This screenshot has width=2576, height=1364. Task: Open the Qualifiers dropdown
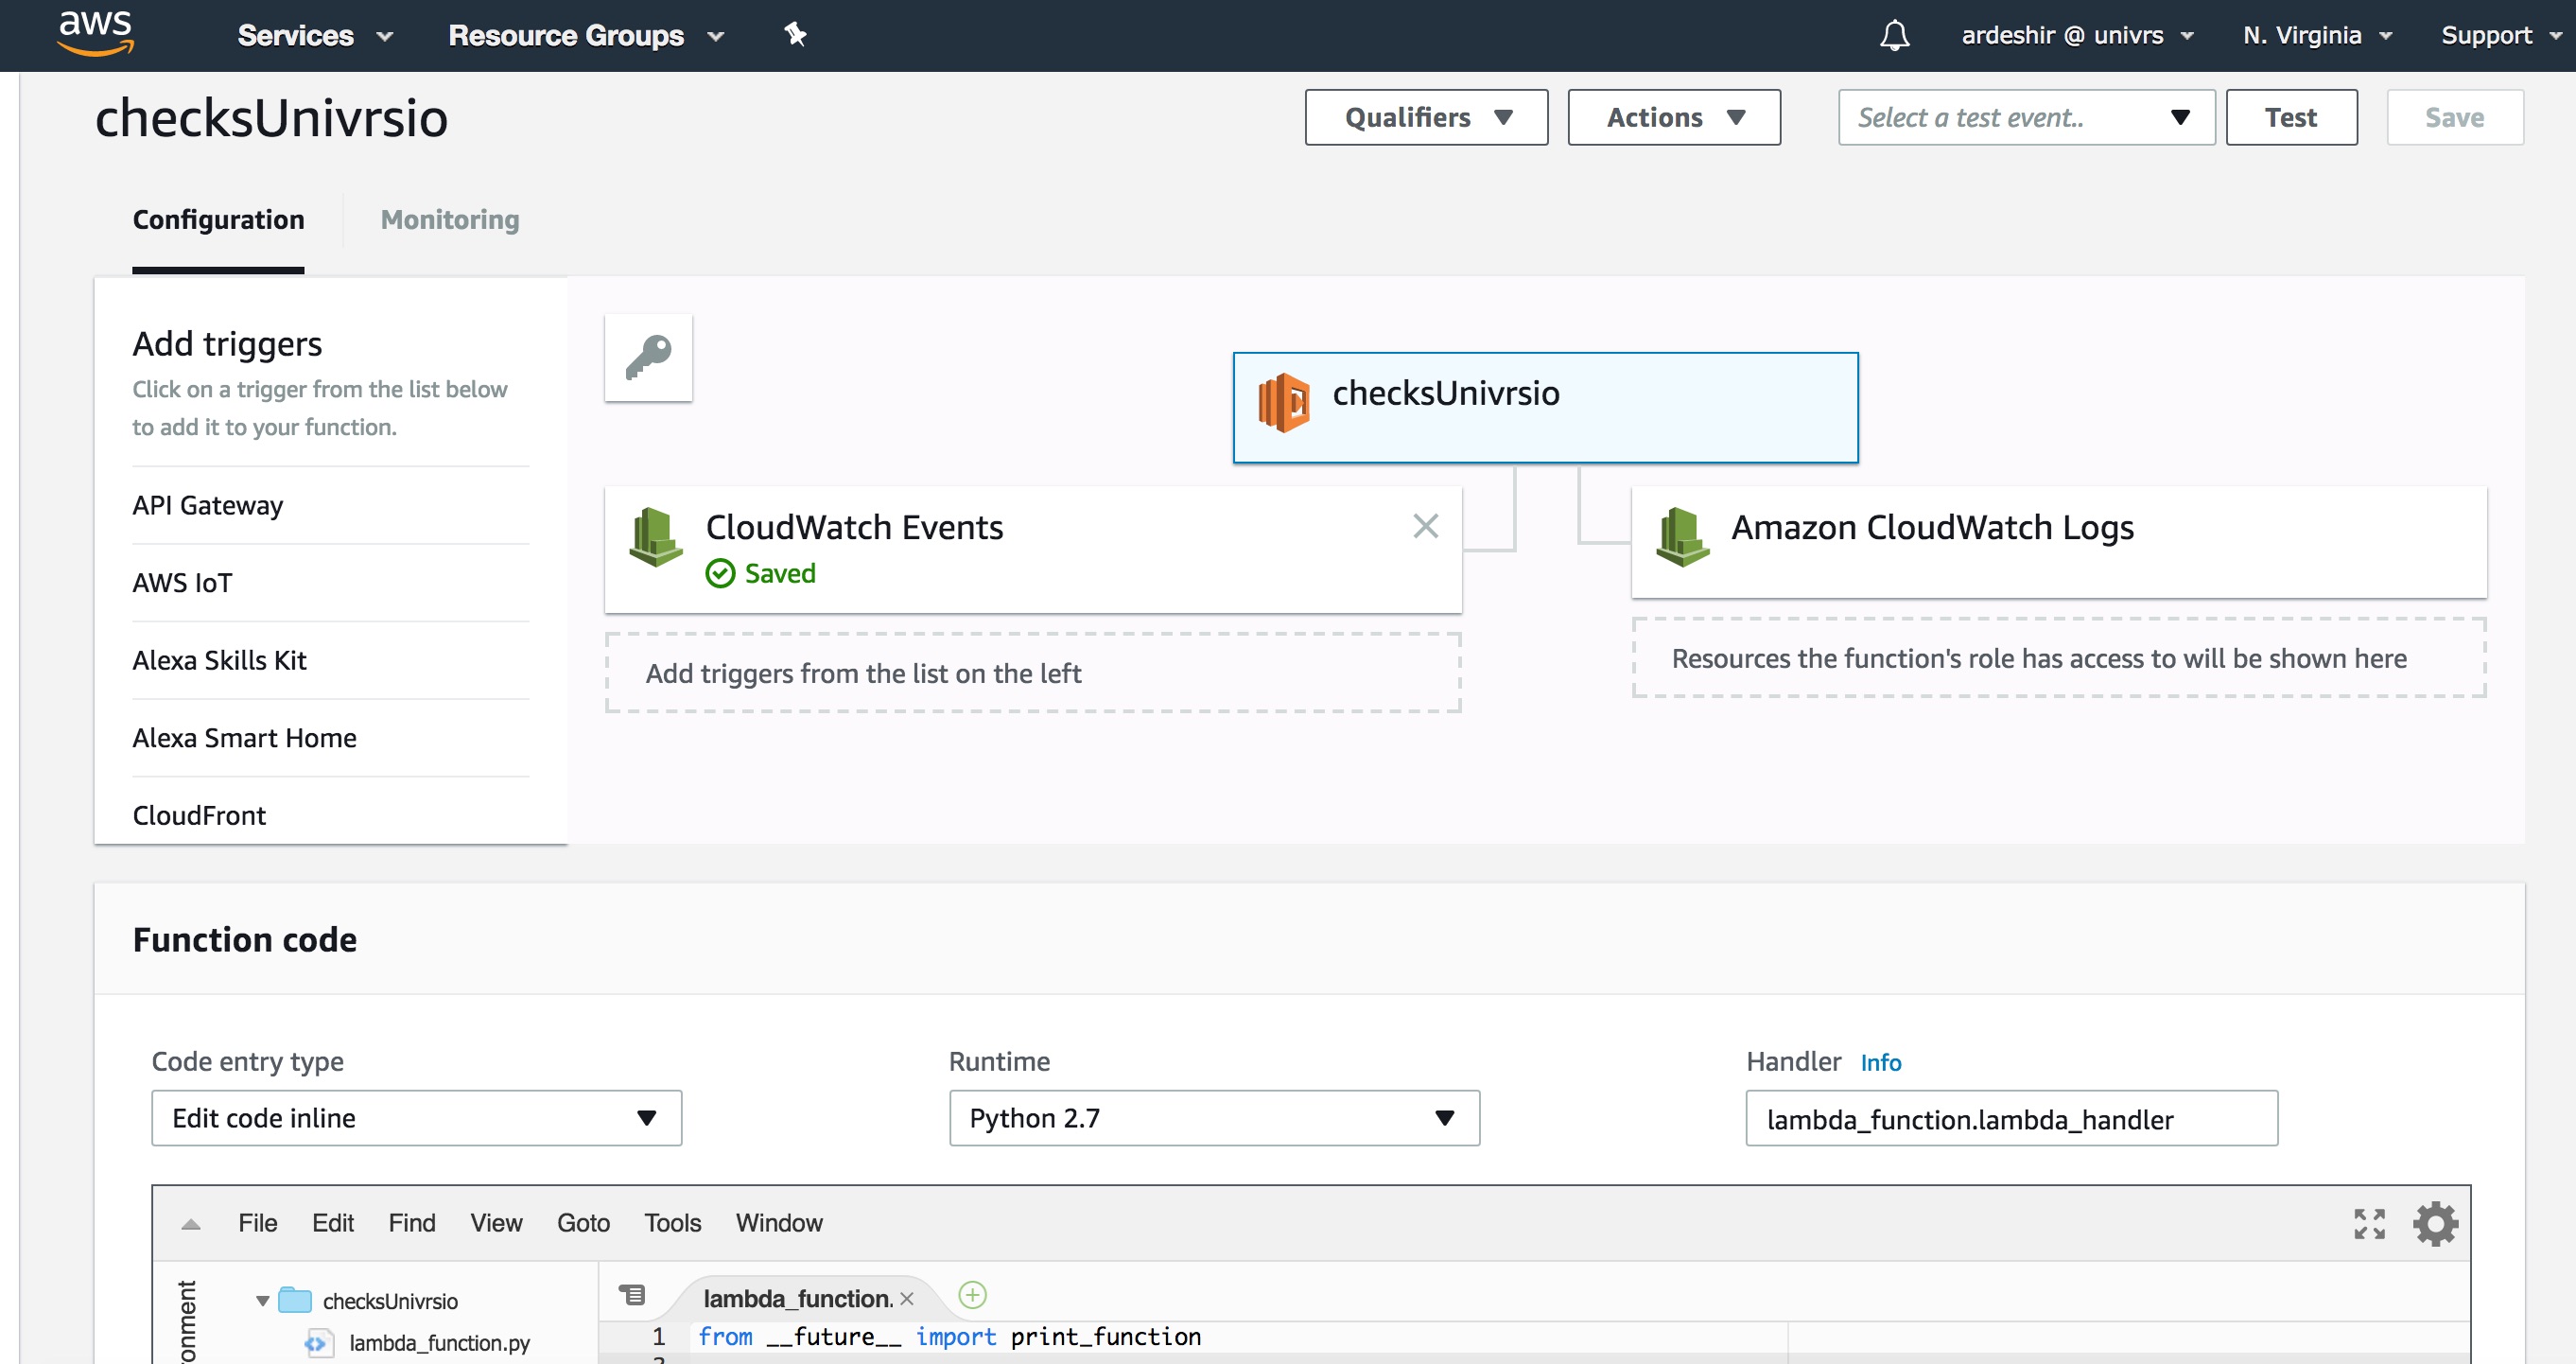coord(1426,117)
